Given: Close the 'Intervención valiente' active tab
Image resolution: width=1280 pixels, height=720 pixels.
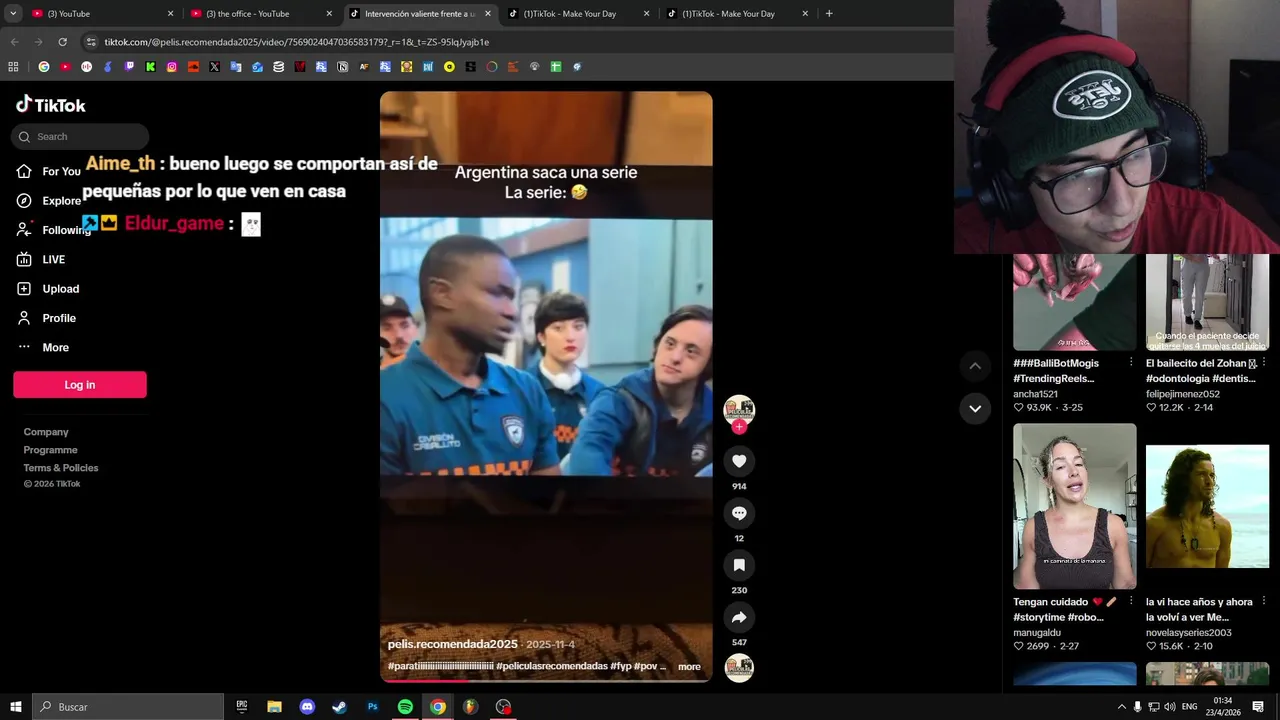Looking at the screenshot, I should click(488, 14).
